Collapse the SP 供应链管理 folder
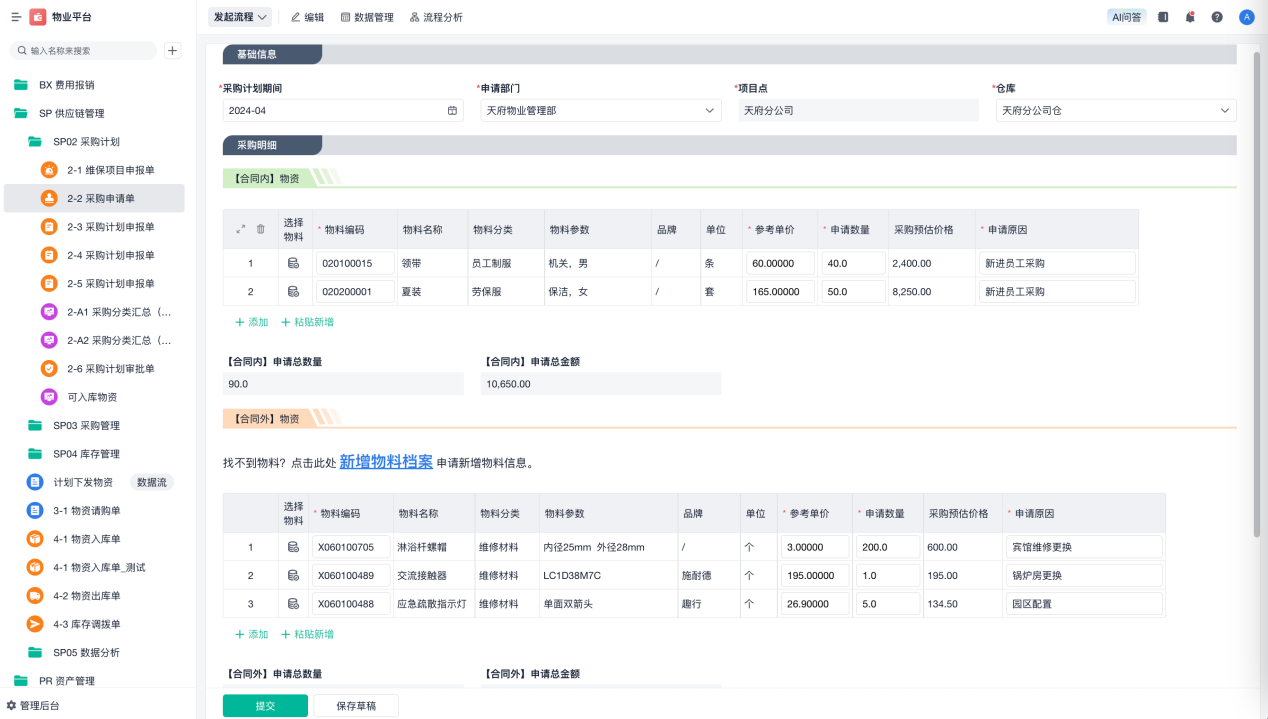The image size is (1268, 719). pos(21,113)
